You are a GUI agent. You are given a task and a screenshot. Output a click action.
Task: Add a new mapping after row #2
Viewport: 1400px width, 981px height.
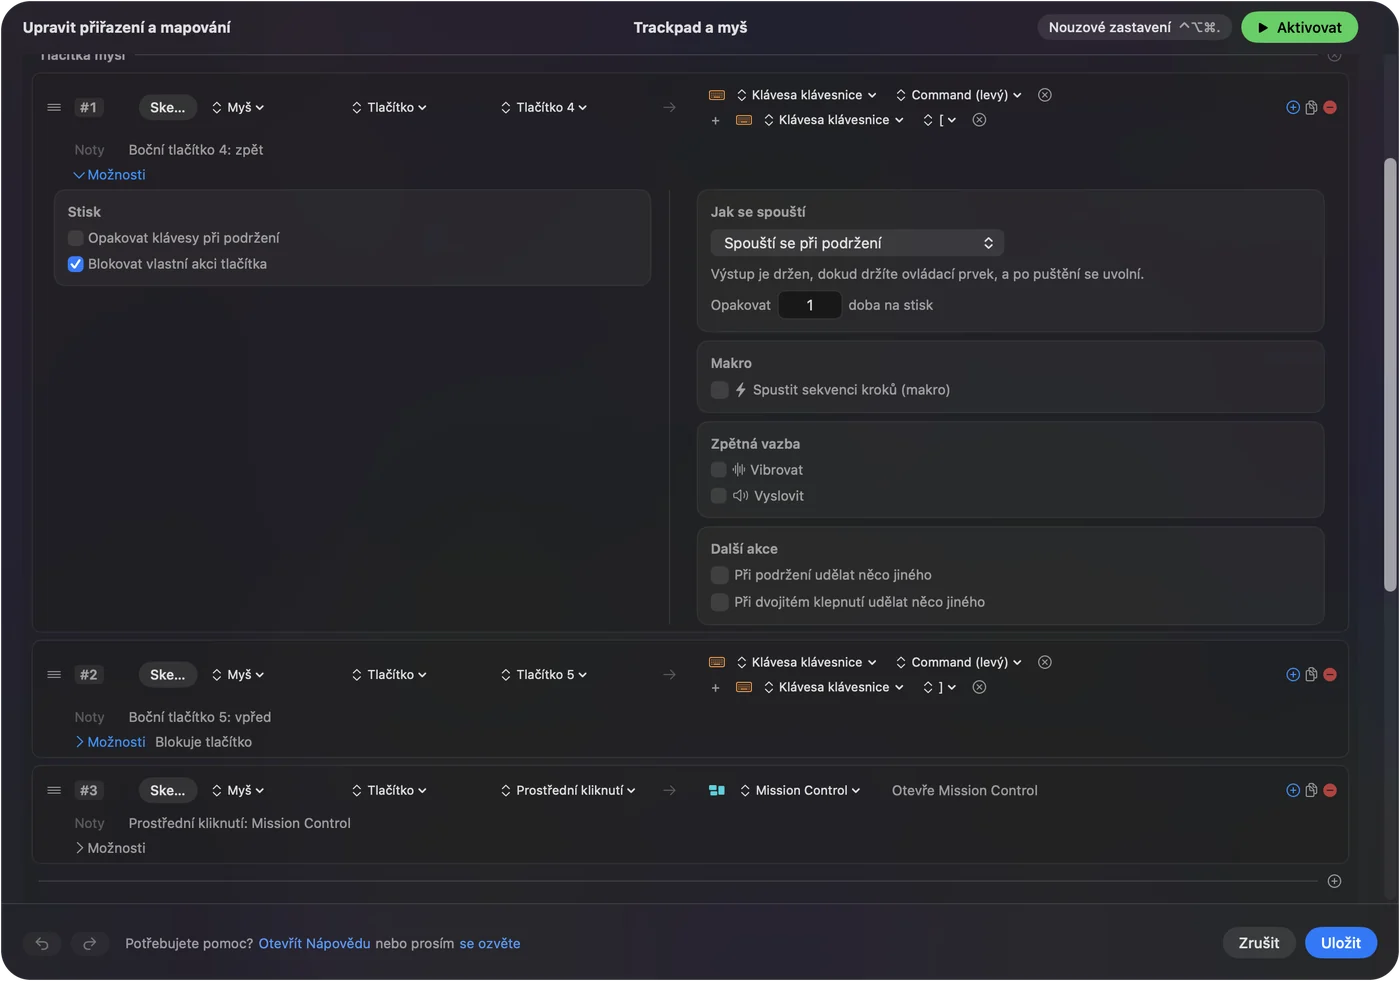coord(1293,675)
